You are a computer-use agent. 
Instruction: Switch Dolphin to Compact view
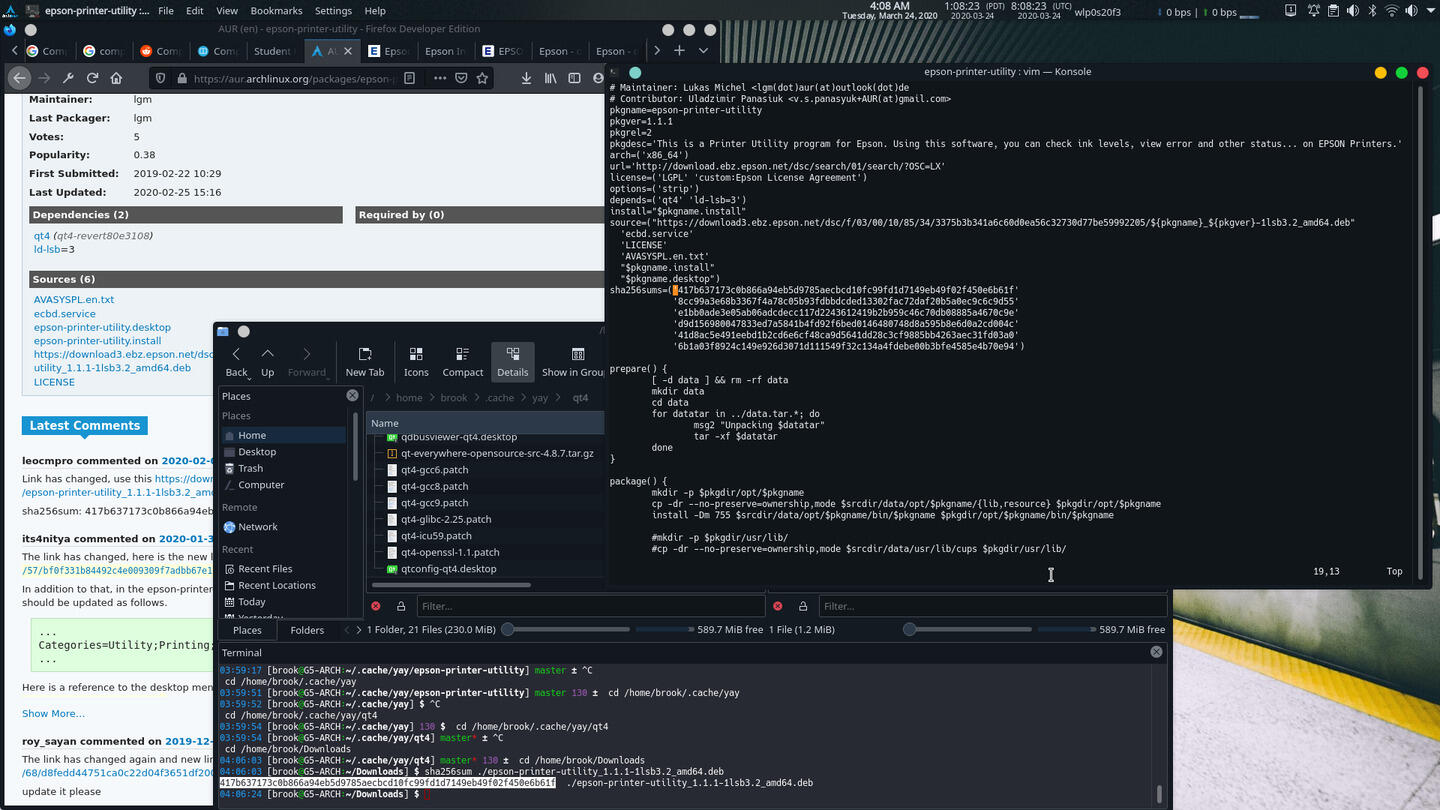[463, 362]
